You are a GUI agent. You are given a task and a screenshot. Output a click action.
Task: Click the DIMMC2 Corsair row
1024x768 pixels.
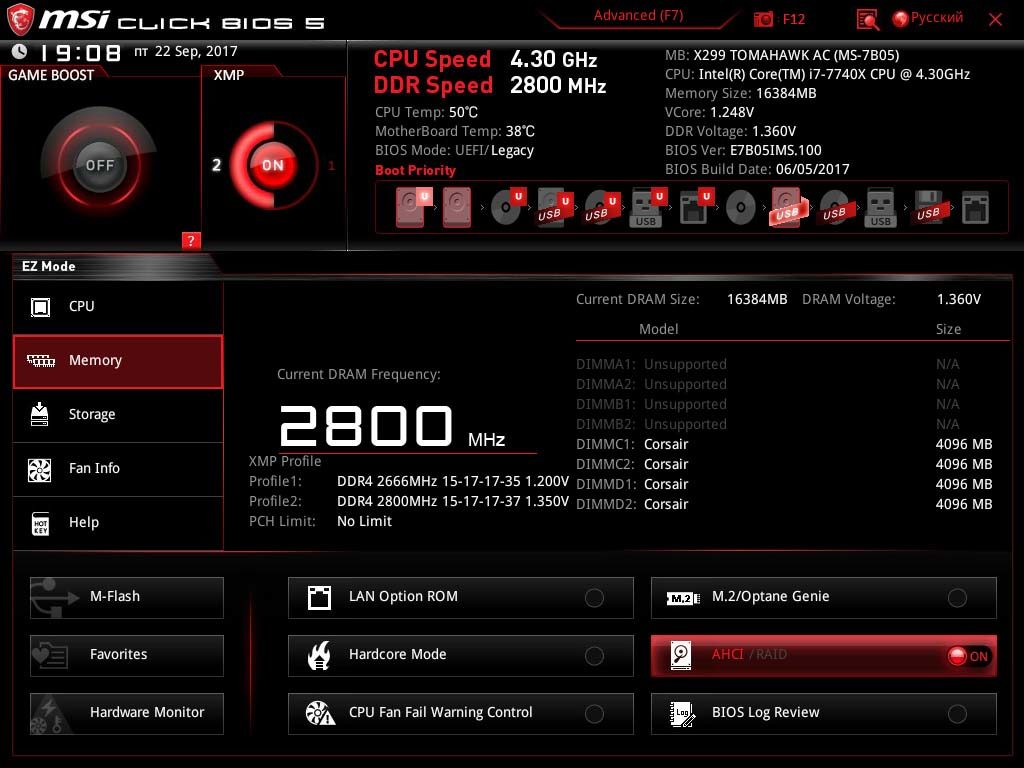(784, 464)
